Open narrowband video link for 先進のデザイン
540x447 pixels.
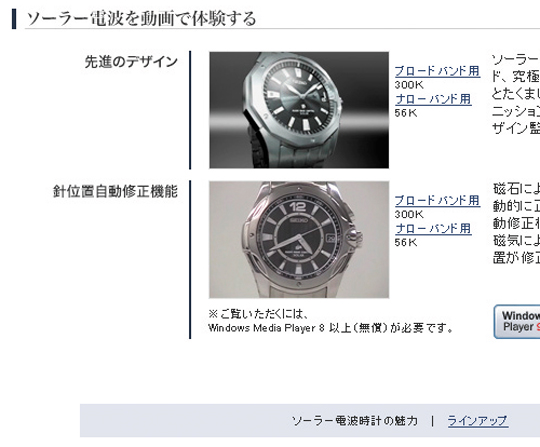(433, 100)
